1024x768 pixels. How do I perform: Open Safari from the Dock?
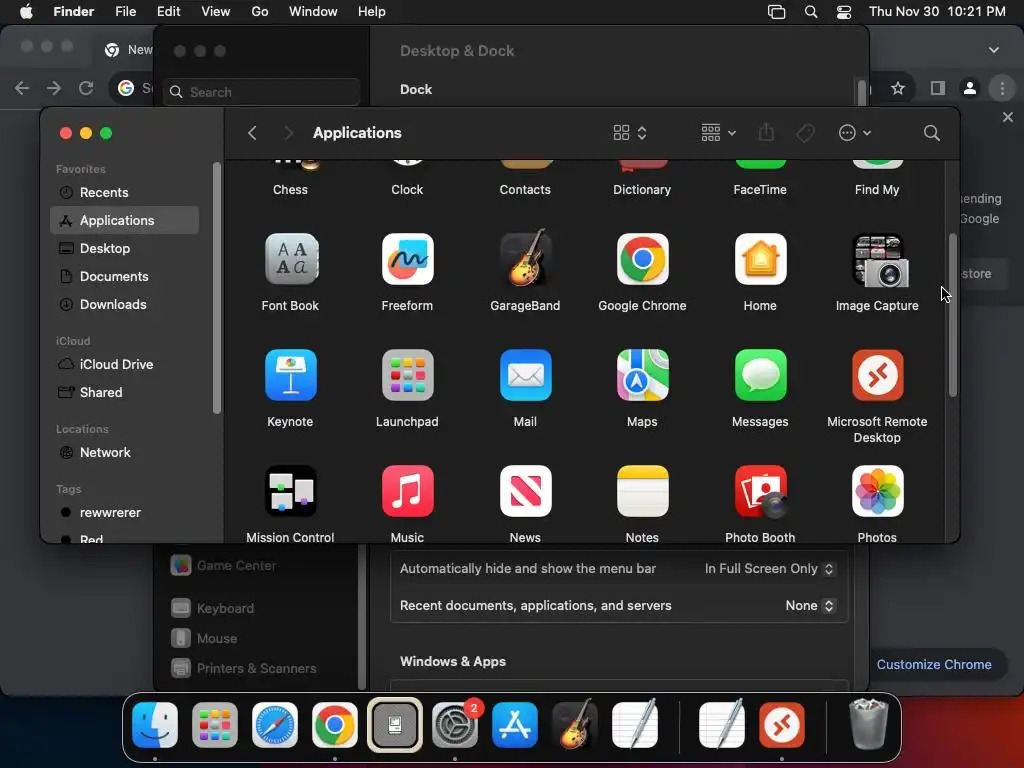pyautogui.click(x=275, y=725)
